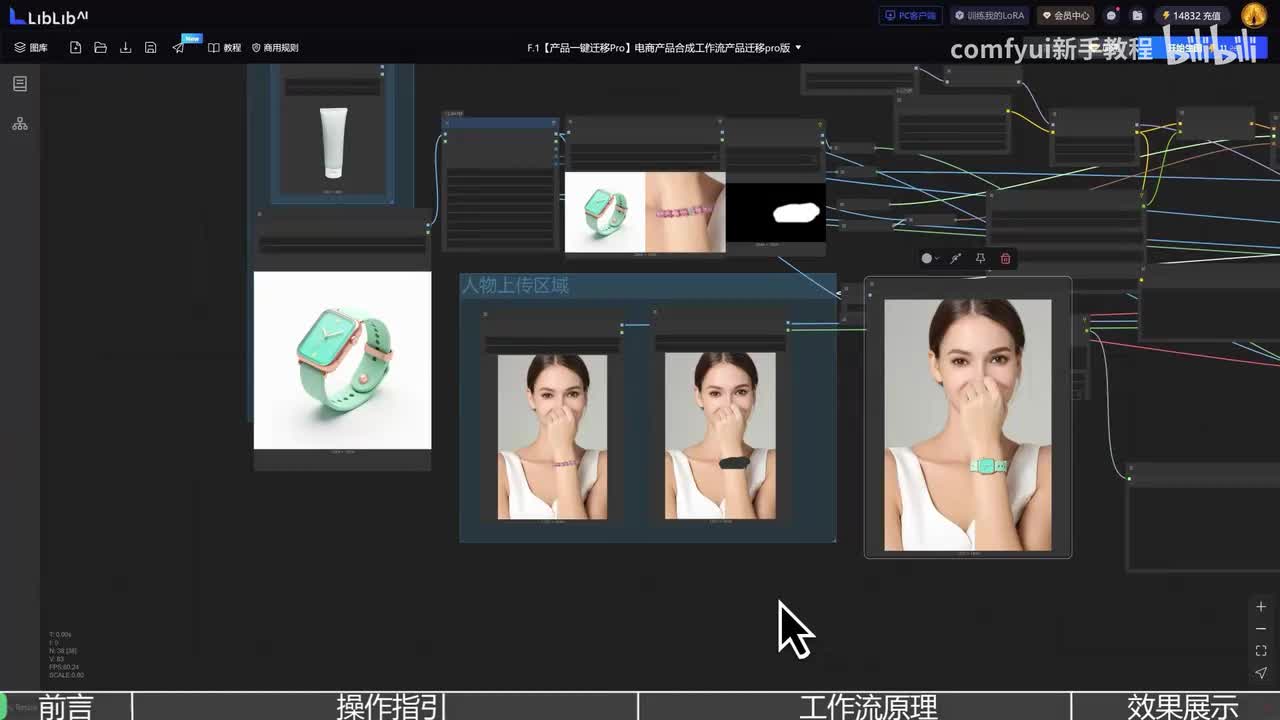Expand the workflow title dropdown arrow
This screenshot has height=720, width=1280.
coord(798,48)
